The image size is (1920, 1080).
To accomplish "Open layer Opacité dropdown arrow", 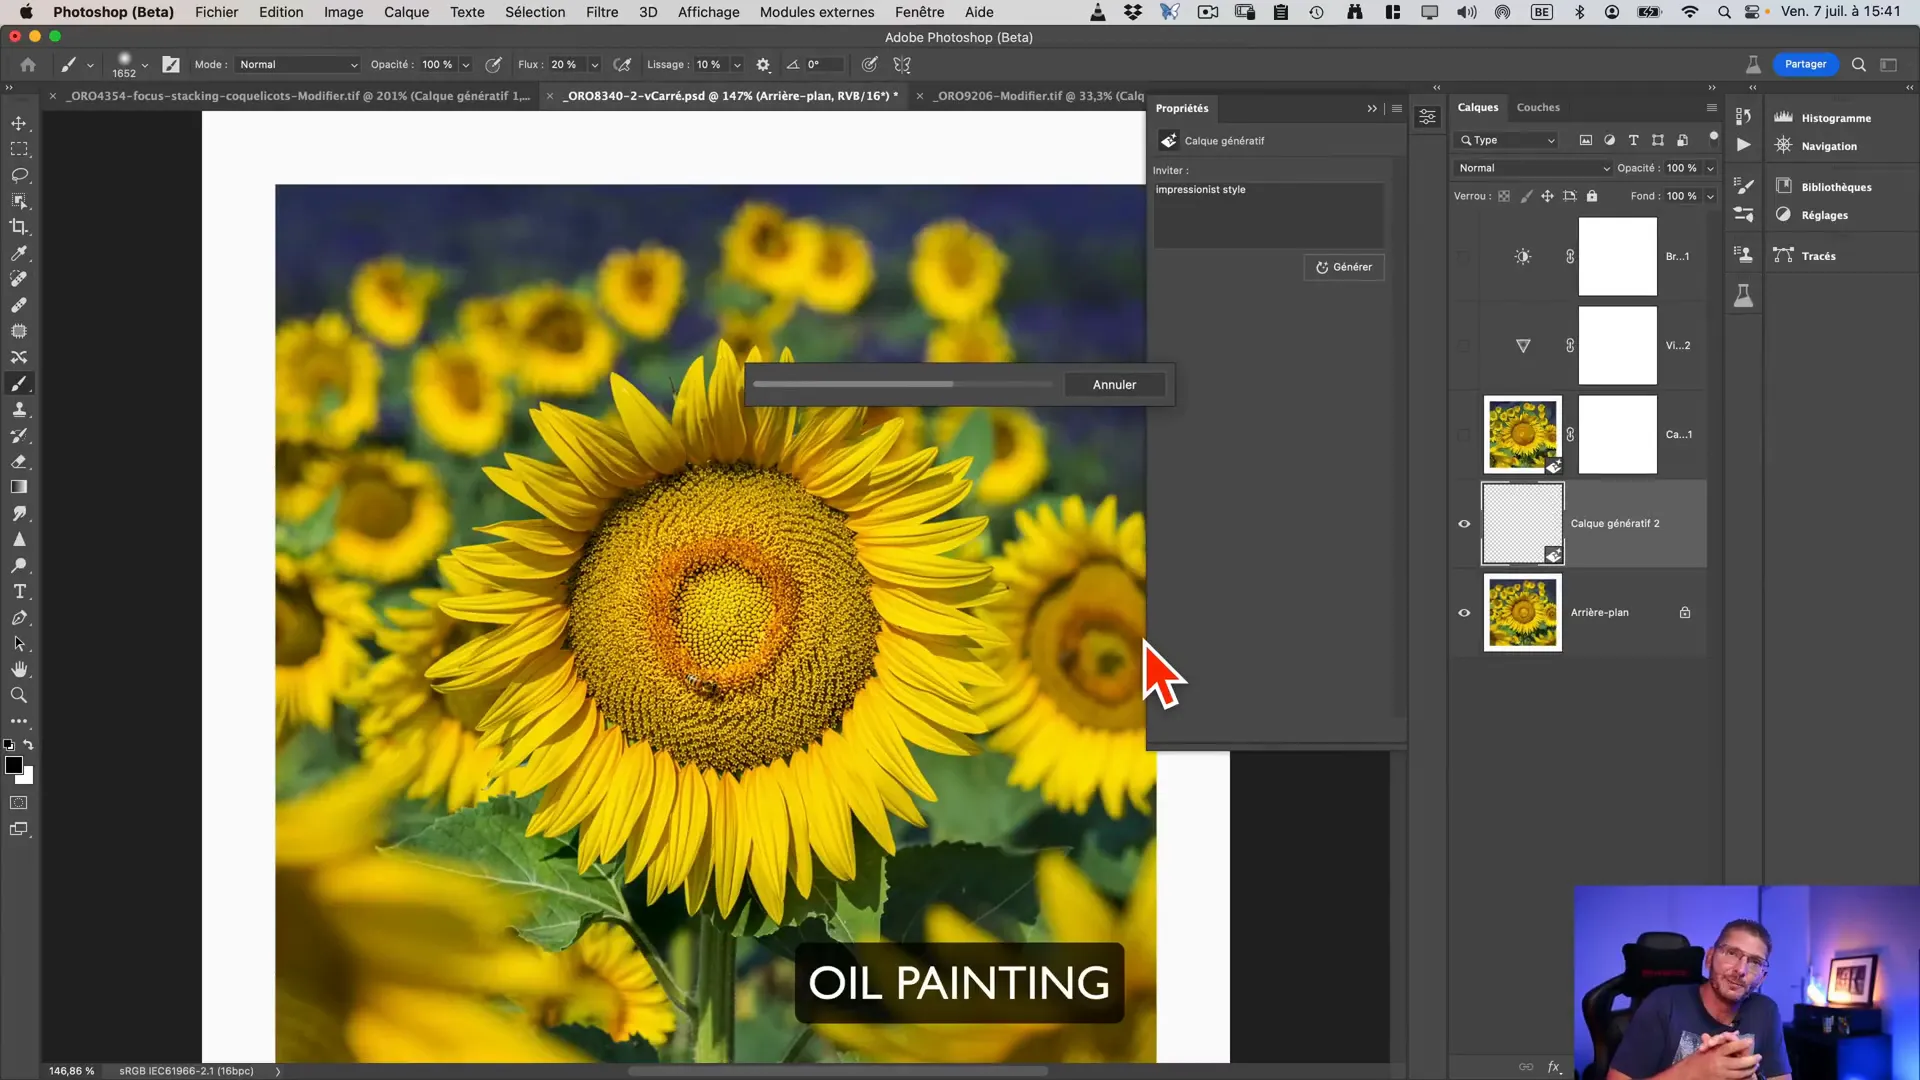I will click(x=1710, y=168).
